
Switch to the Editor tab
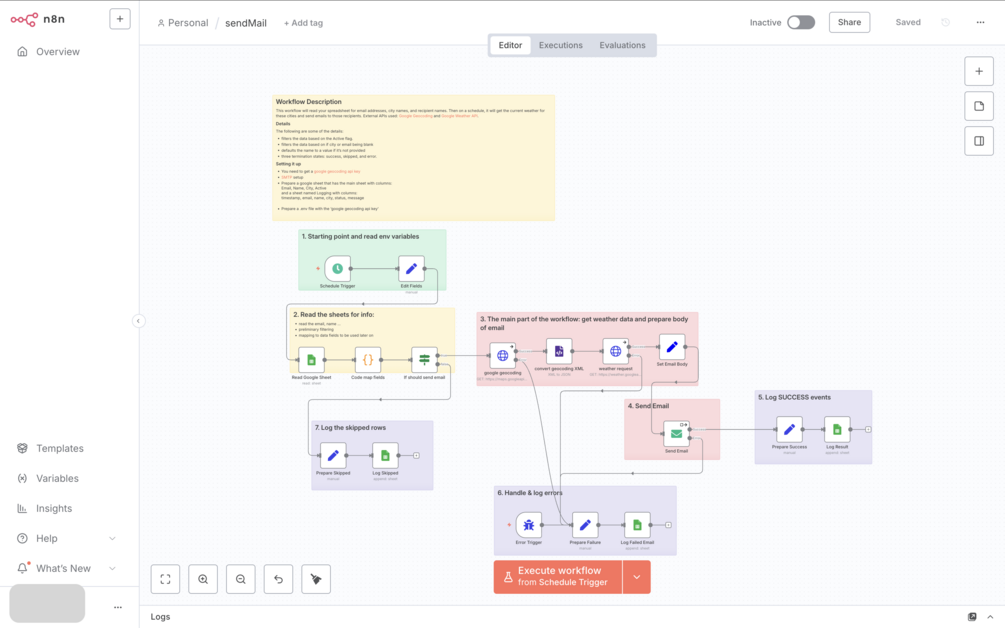510,45
